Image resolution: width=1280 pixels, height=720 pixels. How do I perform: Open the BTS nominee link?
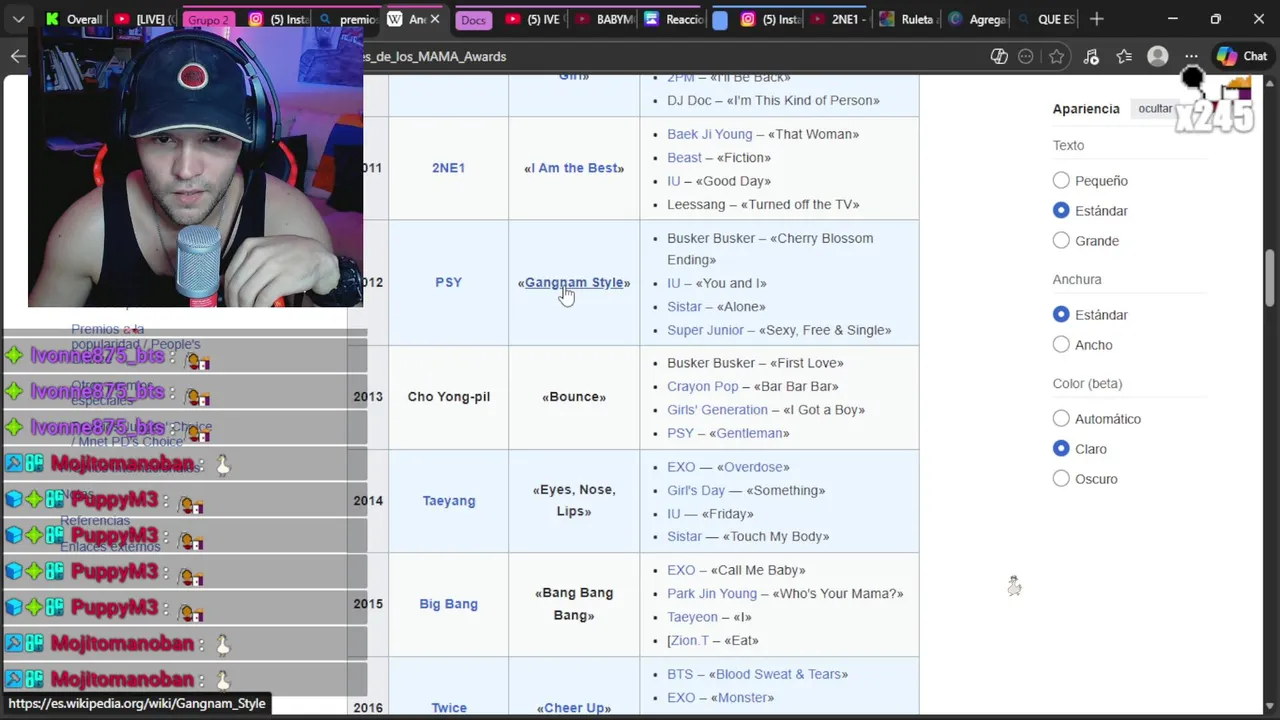pos(680,674)
